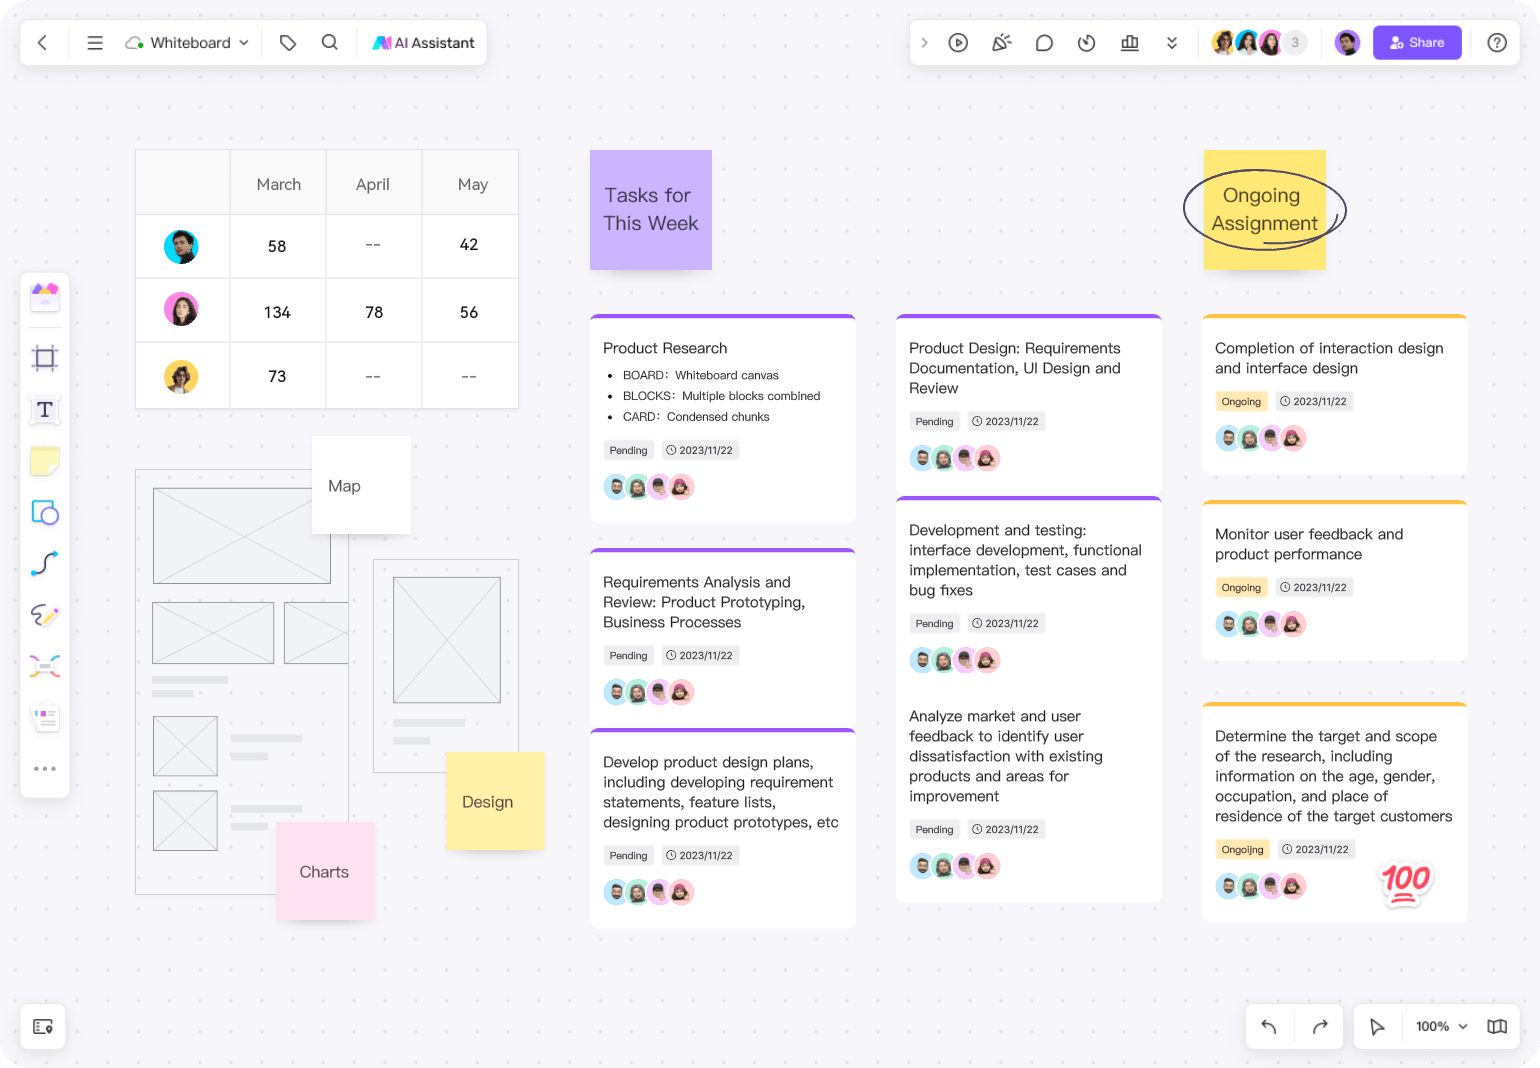Select the Sticky note tool
Image resolution: width=1540 pixels, height=1068 pixels.
point(45,461)
